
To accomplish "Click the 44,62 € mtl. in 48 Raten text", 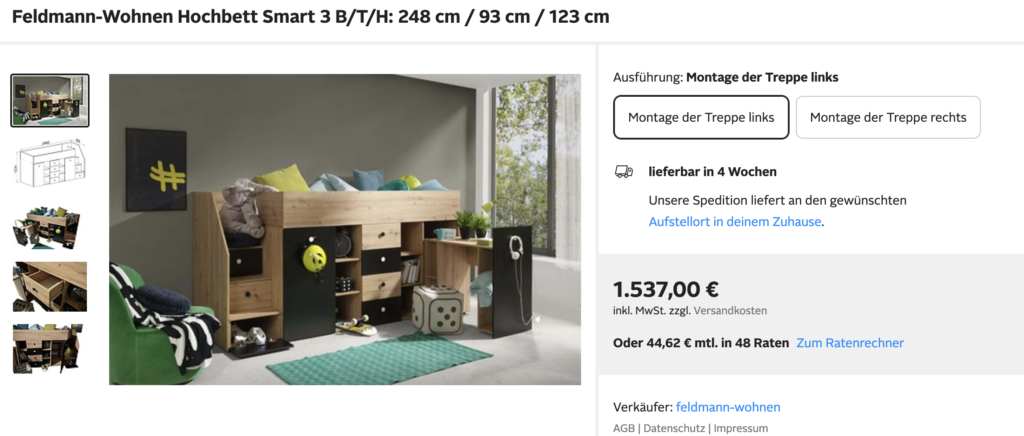I will 712,343.
